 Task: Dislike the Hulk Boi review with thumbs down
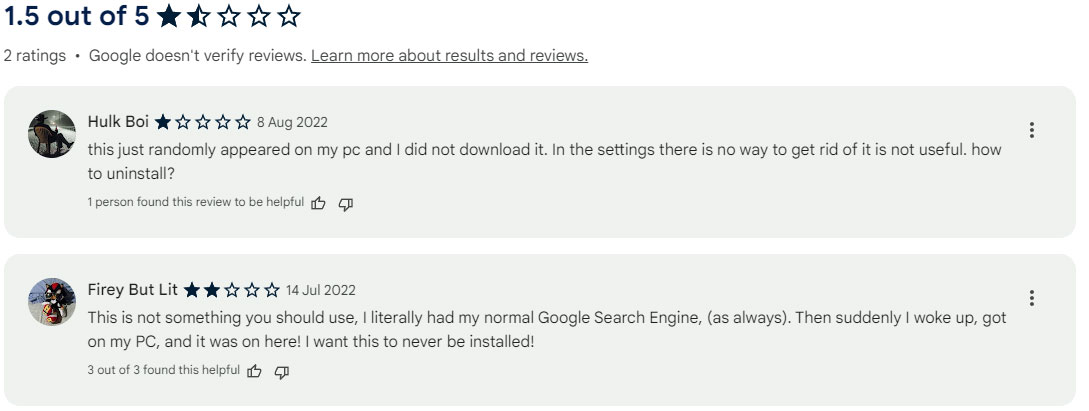pyautogui.click(x=346, y=203)
